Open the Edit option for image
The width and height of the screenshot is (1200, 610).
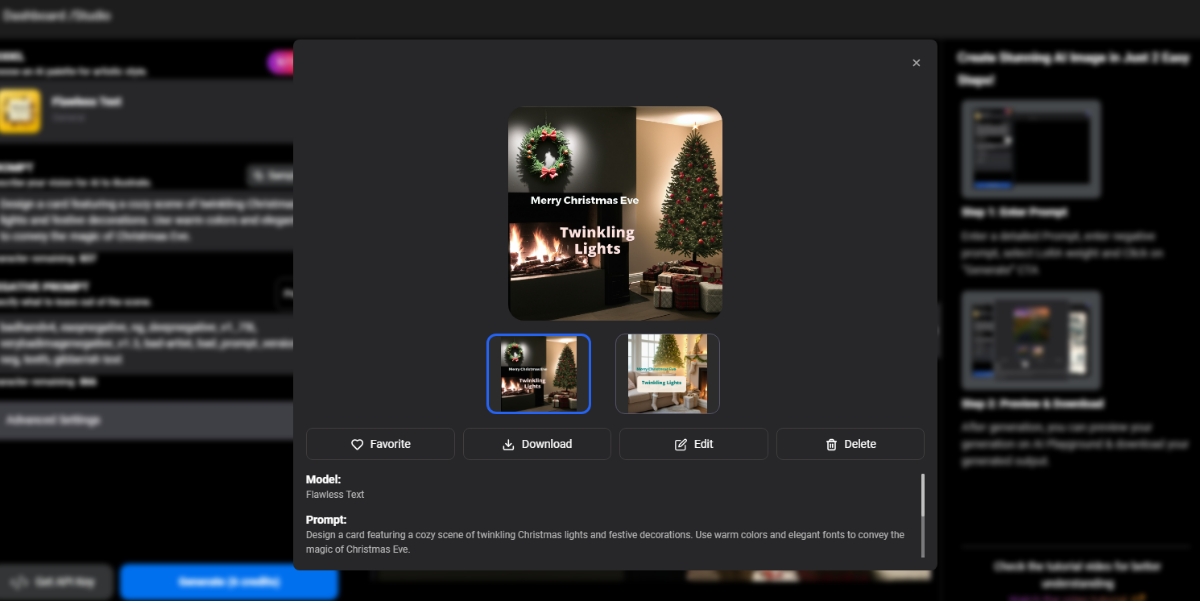pos(693,444)
